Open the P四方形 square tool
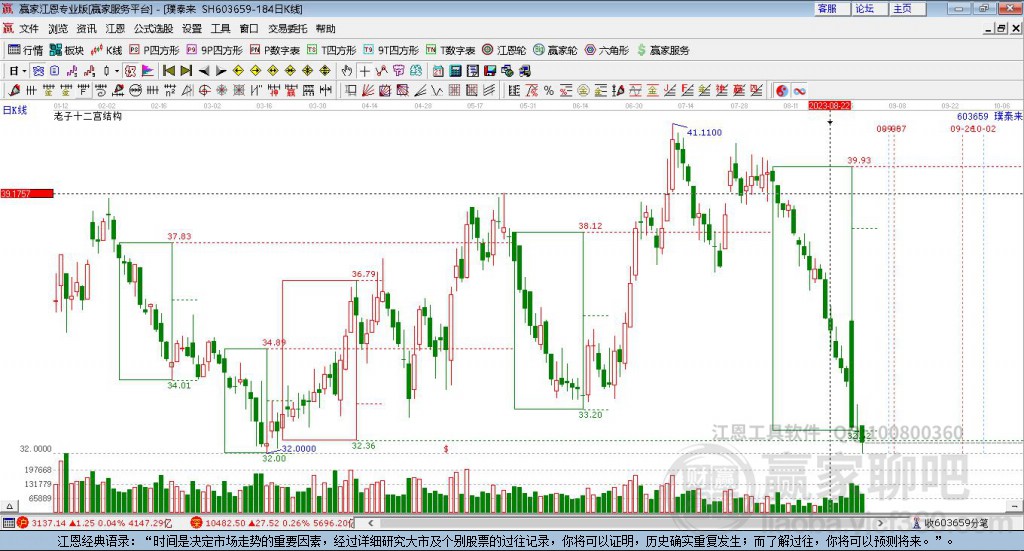This screenshot has width=1024, height=551. [154, 50]
